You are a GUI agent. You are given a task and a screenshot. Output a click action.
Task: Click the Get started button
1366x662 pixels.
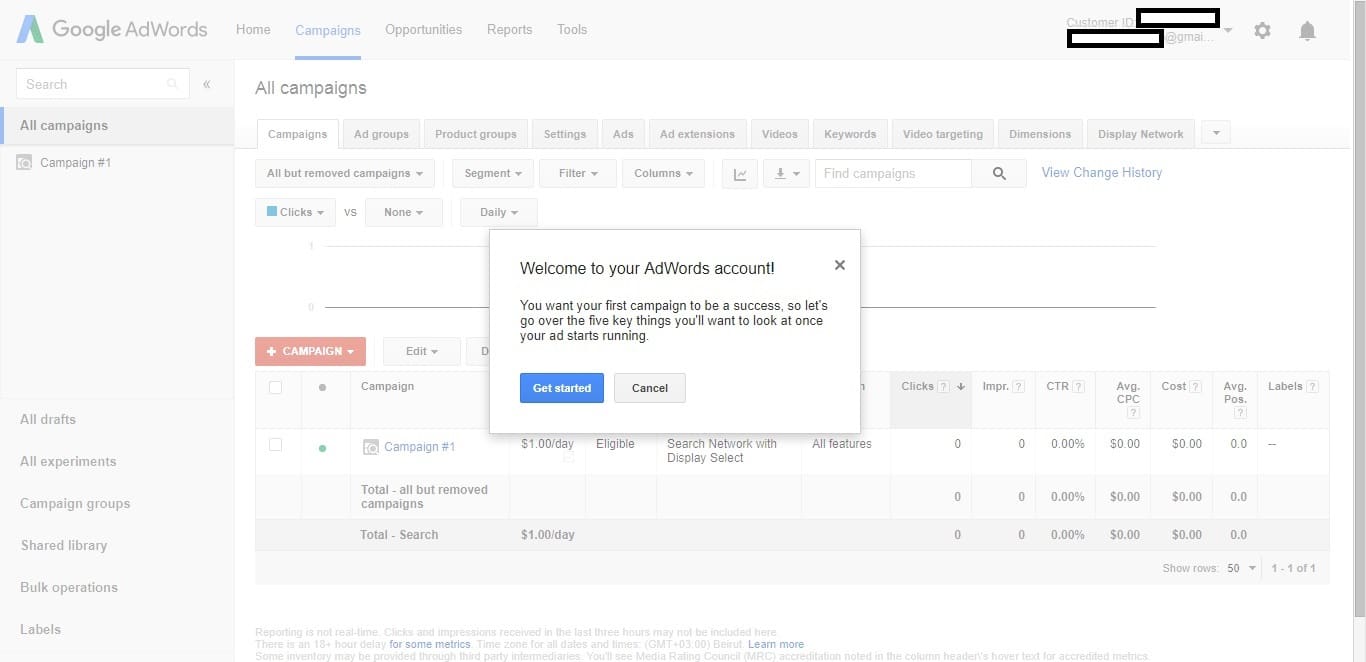[x=562, y=388]
